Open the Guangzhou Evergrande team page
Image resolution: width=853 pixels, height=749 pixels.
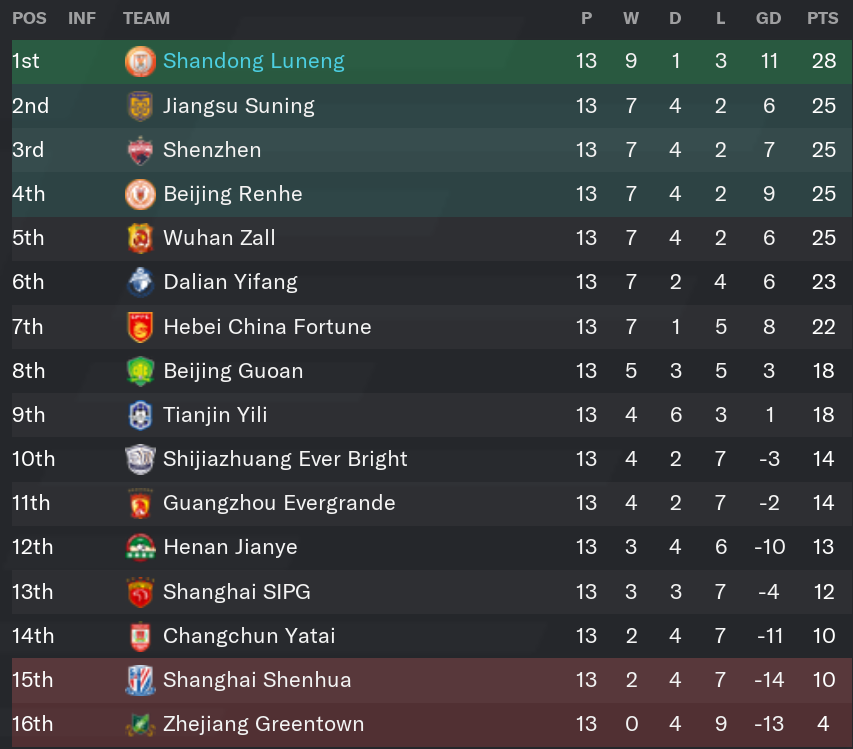pyautogui.click(x=279, y=503)
